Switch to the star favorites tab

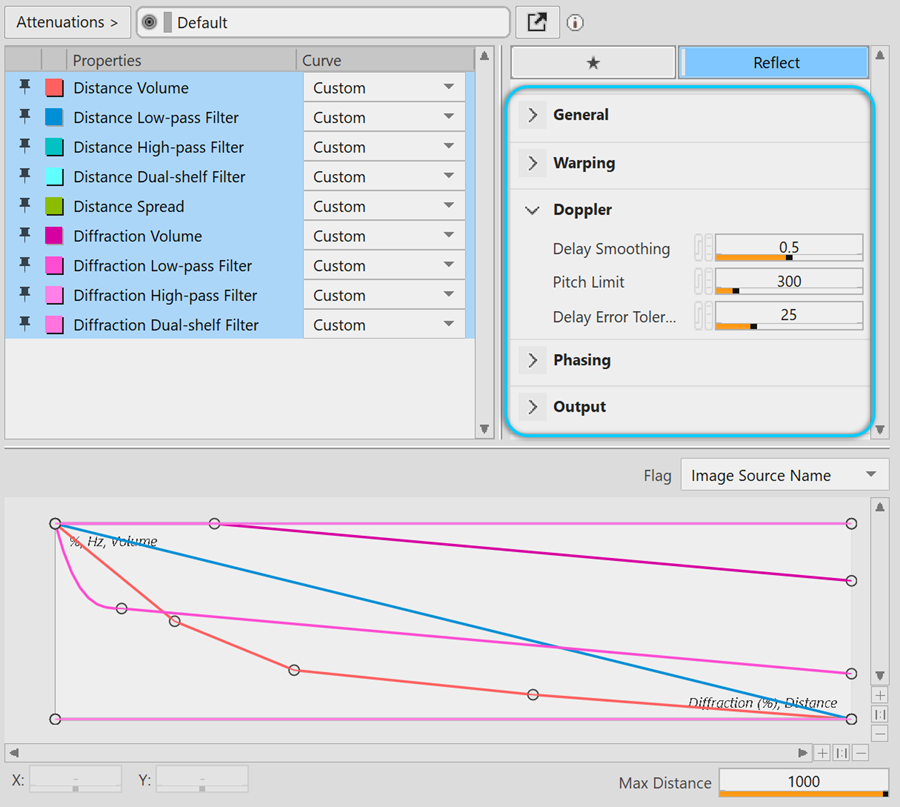593,62
